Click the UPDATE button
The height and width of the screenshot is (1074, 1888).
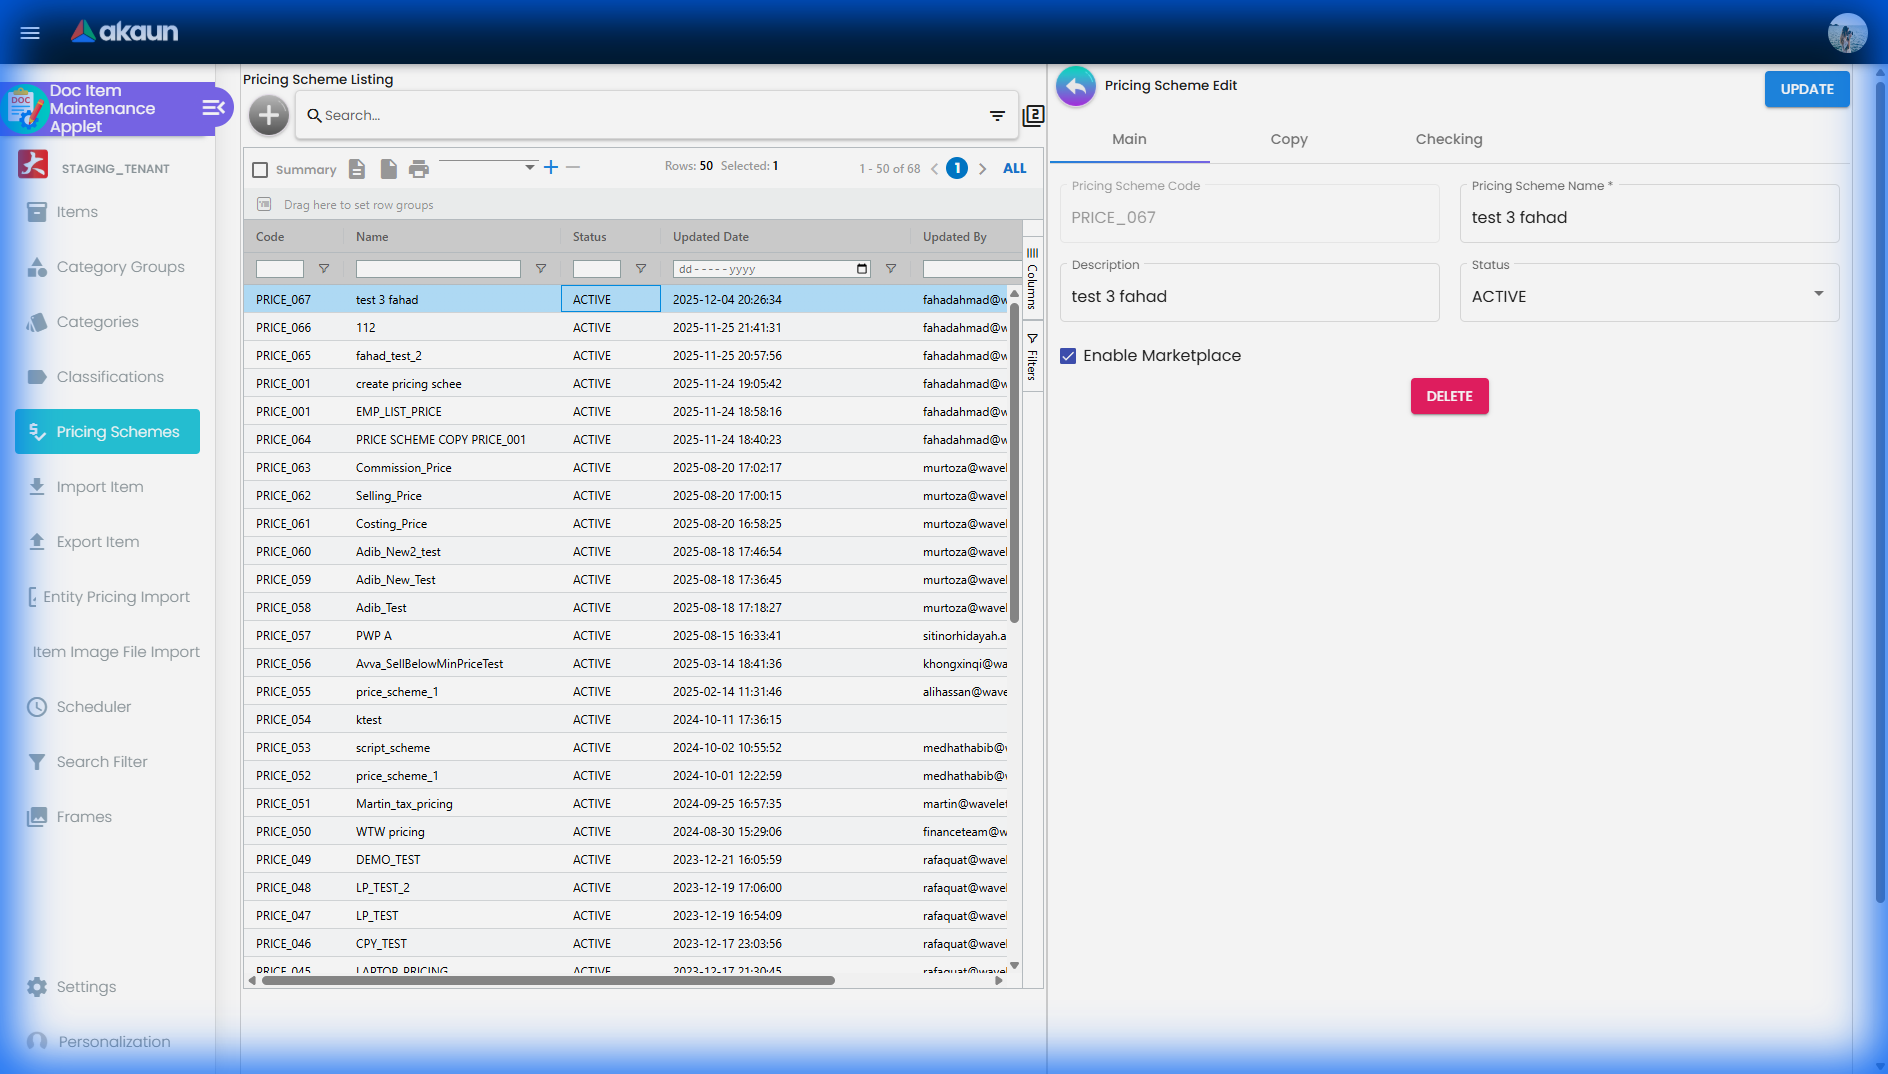pos(1806,89)
